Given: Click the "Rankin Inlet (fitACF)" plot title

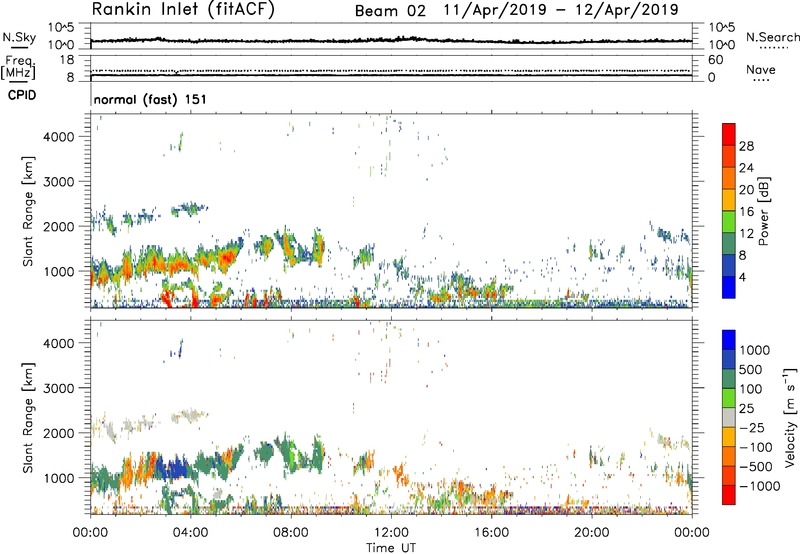Looking at the screenshot, I should pyautogui.click(x=183, y=10).
